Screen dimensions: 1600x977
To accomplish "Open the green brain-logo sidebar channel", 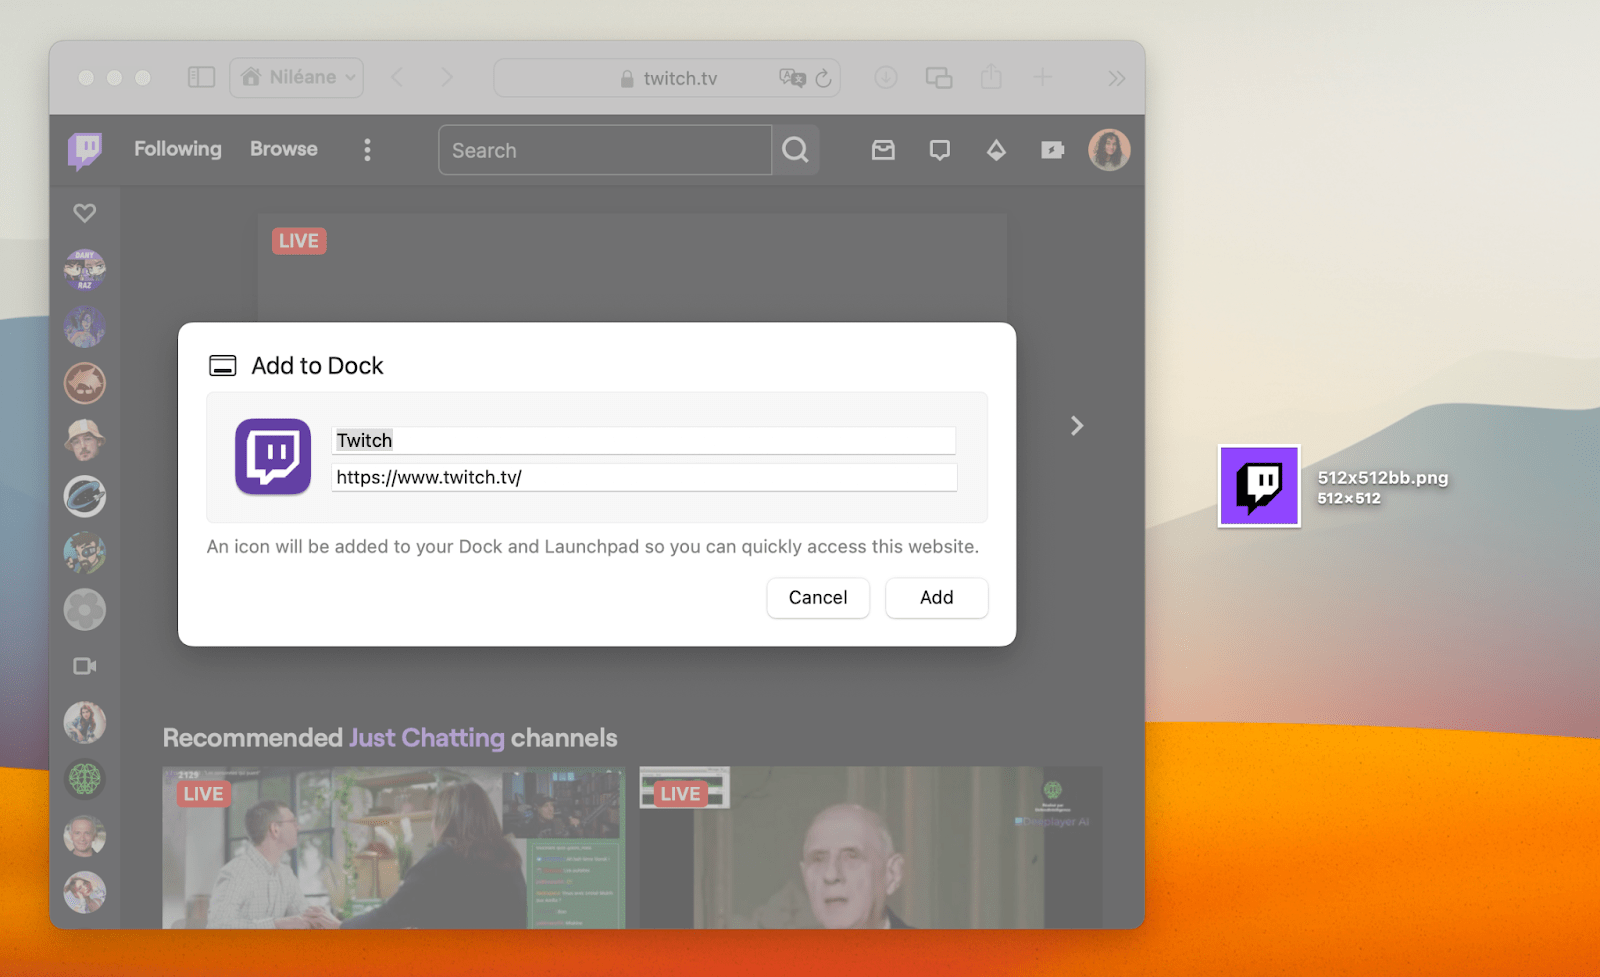I will click(x=85, y=779).
